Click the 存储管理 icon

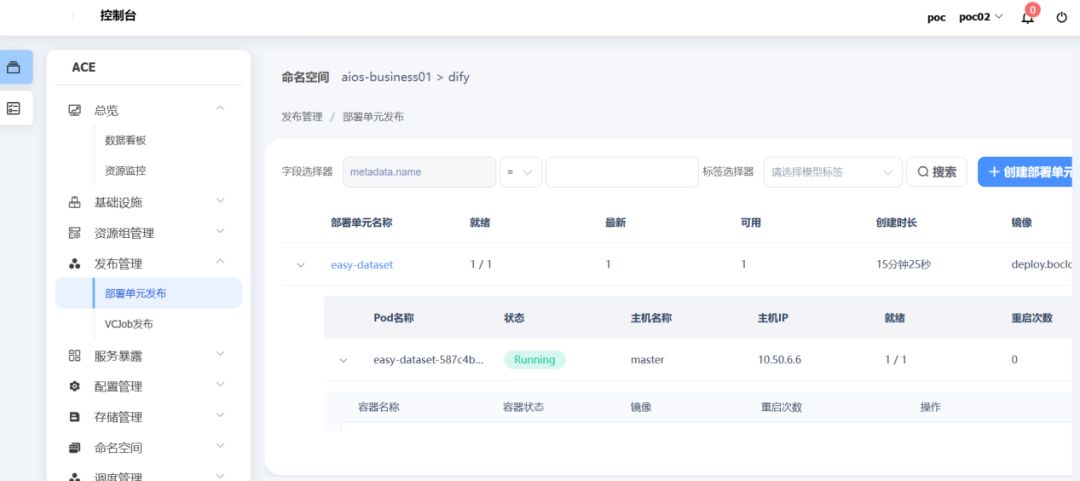point(74,417)
